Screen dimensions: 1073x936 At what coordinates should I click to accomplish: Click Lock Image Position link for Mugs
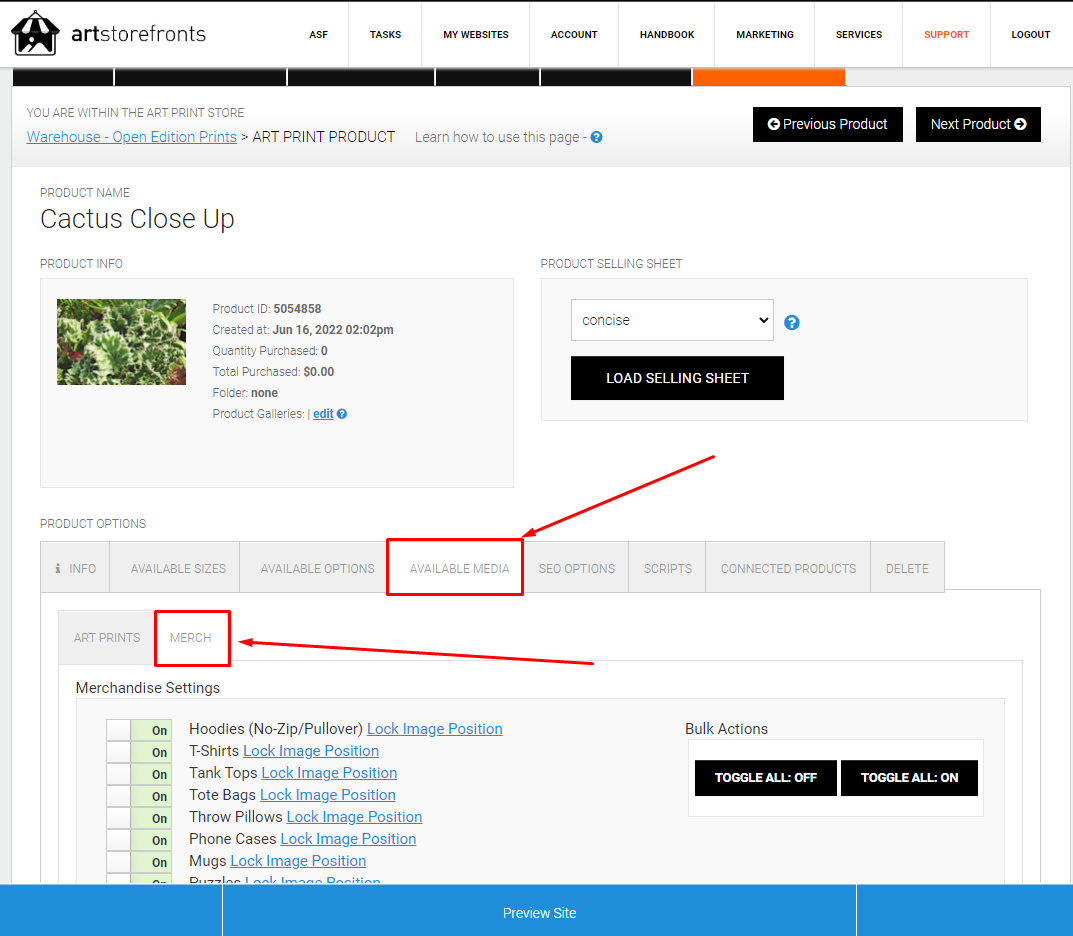[298, 861]
